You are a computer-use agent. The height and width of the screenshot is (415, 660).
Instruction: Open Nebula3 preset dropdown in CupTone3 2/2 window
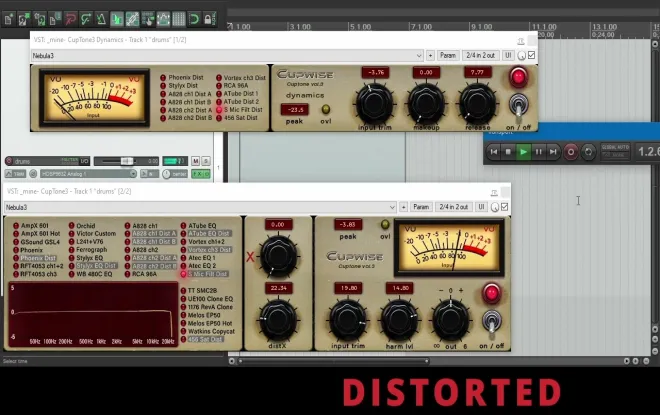(x=200, y=207)
